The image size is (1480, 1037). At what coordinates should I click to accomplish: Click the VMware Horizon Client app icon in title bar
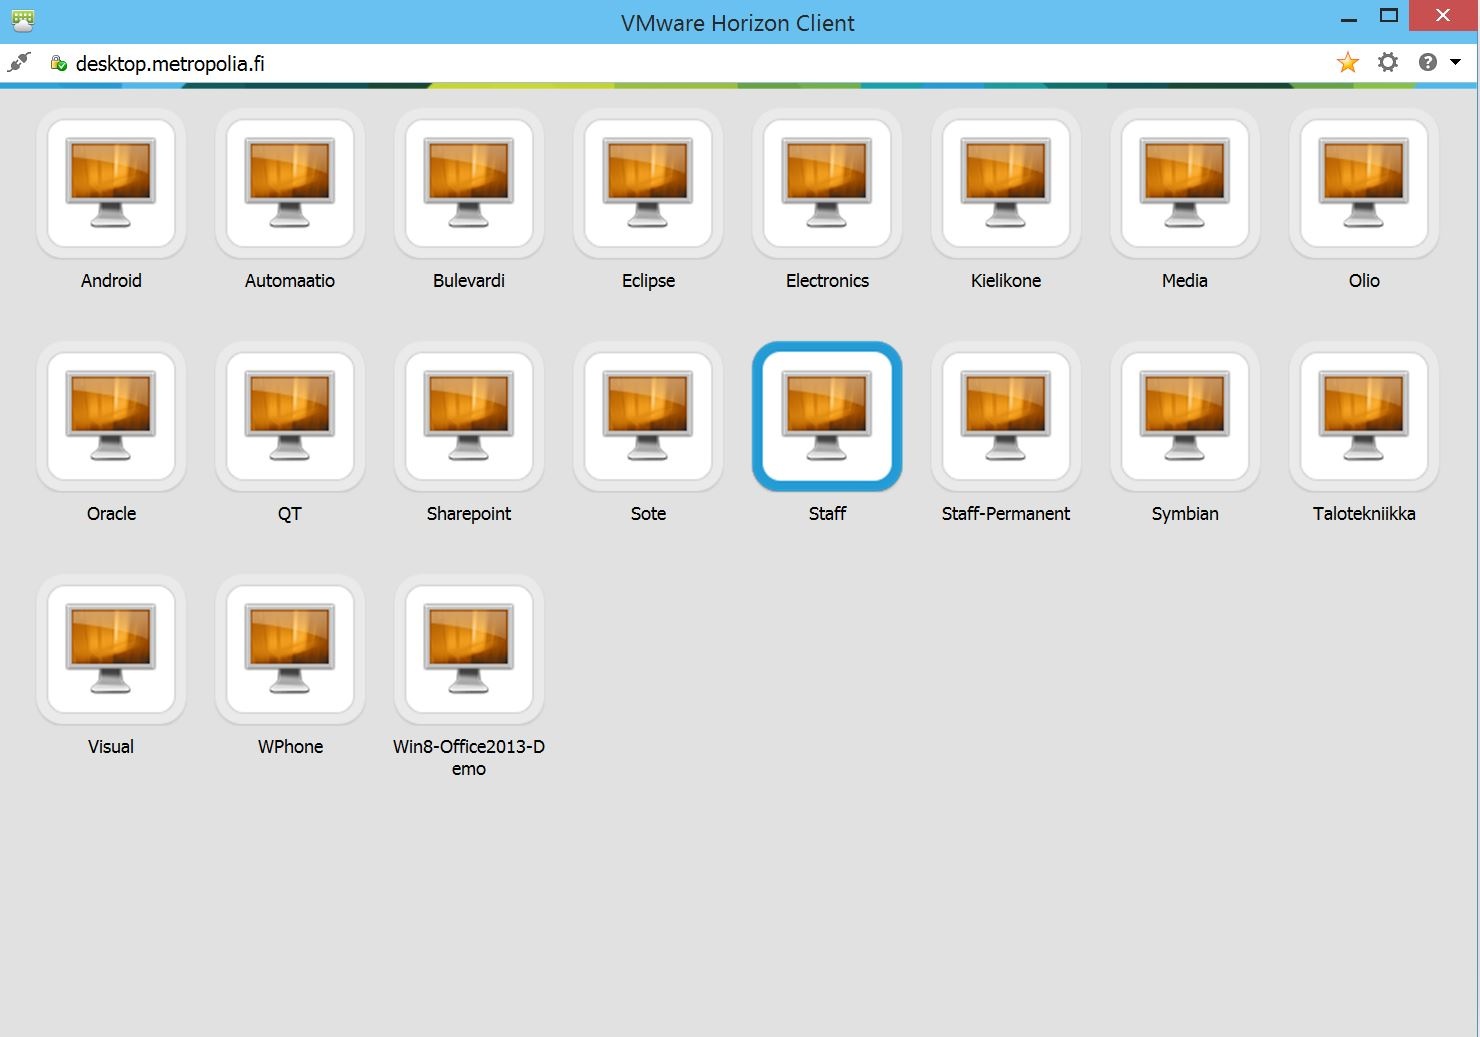[x=23, y=21]
